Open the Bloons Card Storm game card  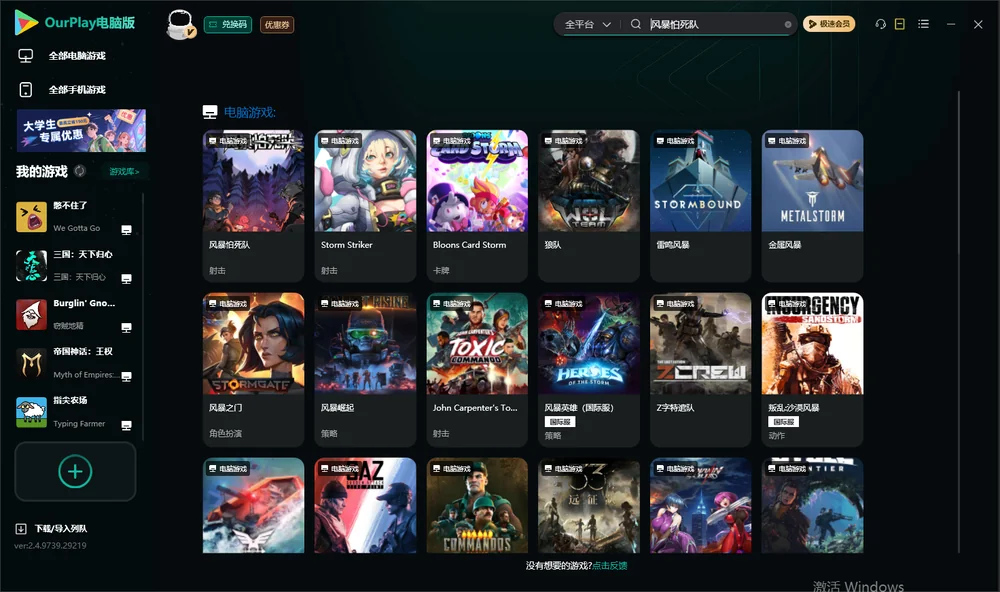coord(477,205)
